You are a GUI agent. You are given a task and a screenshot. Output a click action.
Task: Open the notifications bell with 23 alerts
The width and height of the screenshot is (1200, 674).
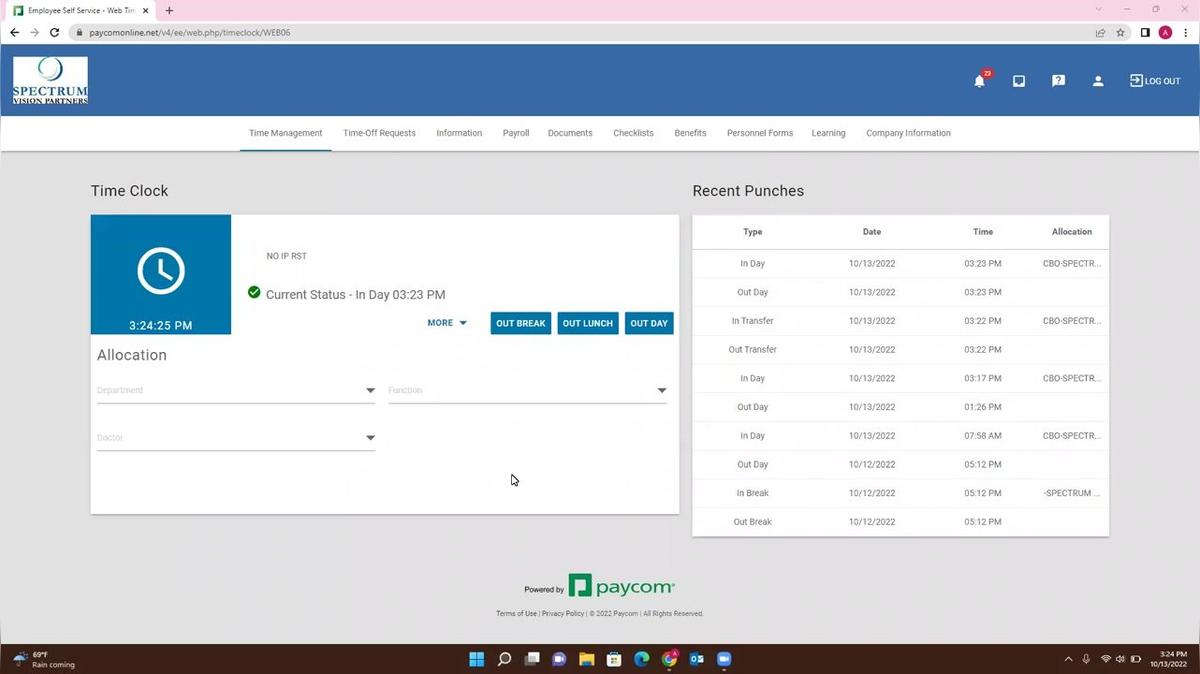(x=978, y=81)
